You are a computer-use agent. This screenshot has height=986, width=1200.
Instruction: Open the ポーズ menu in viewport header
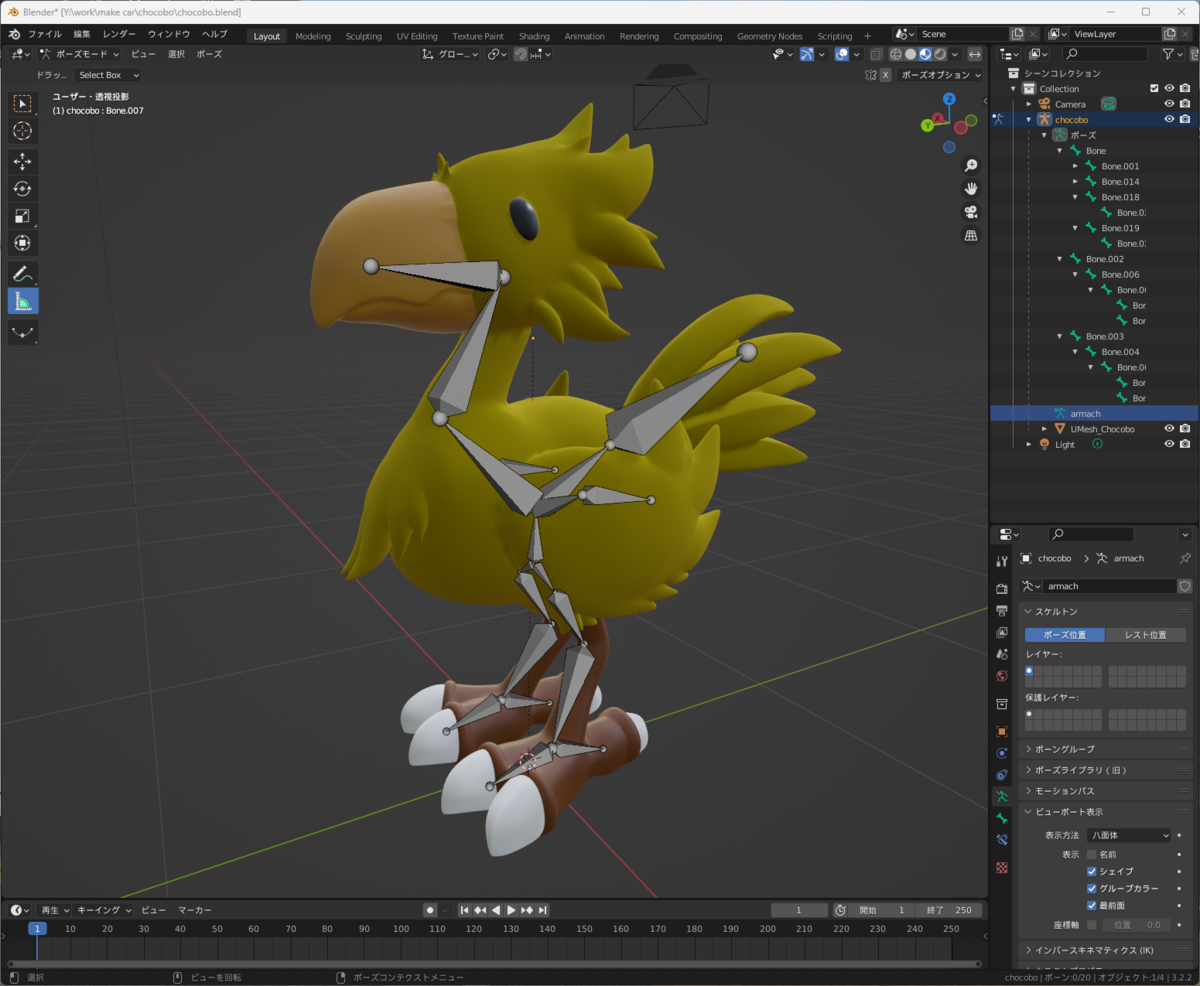[x=209, y=54]
